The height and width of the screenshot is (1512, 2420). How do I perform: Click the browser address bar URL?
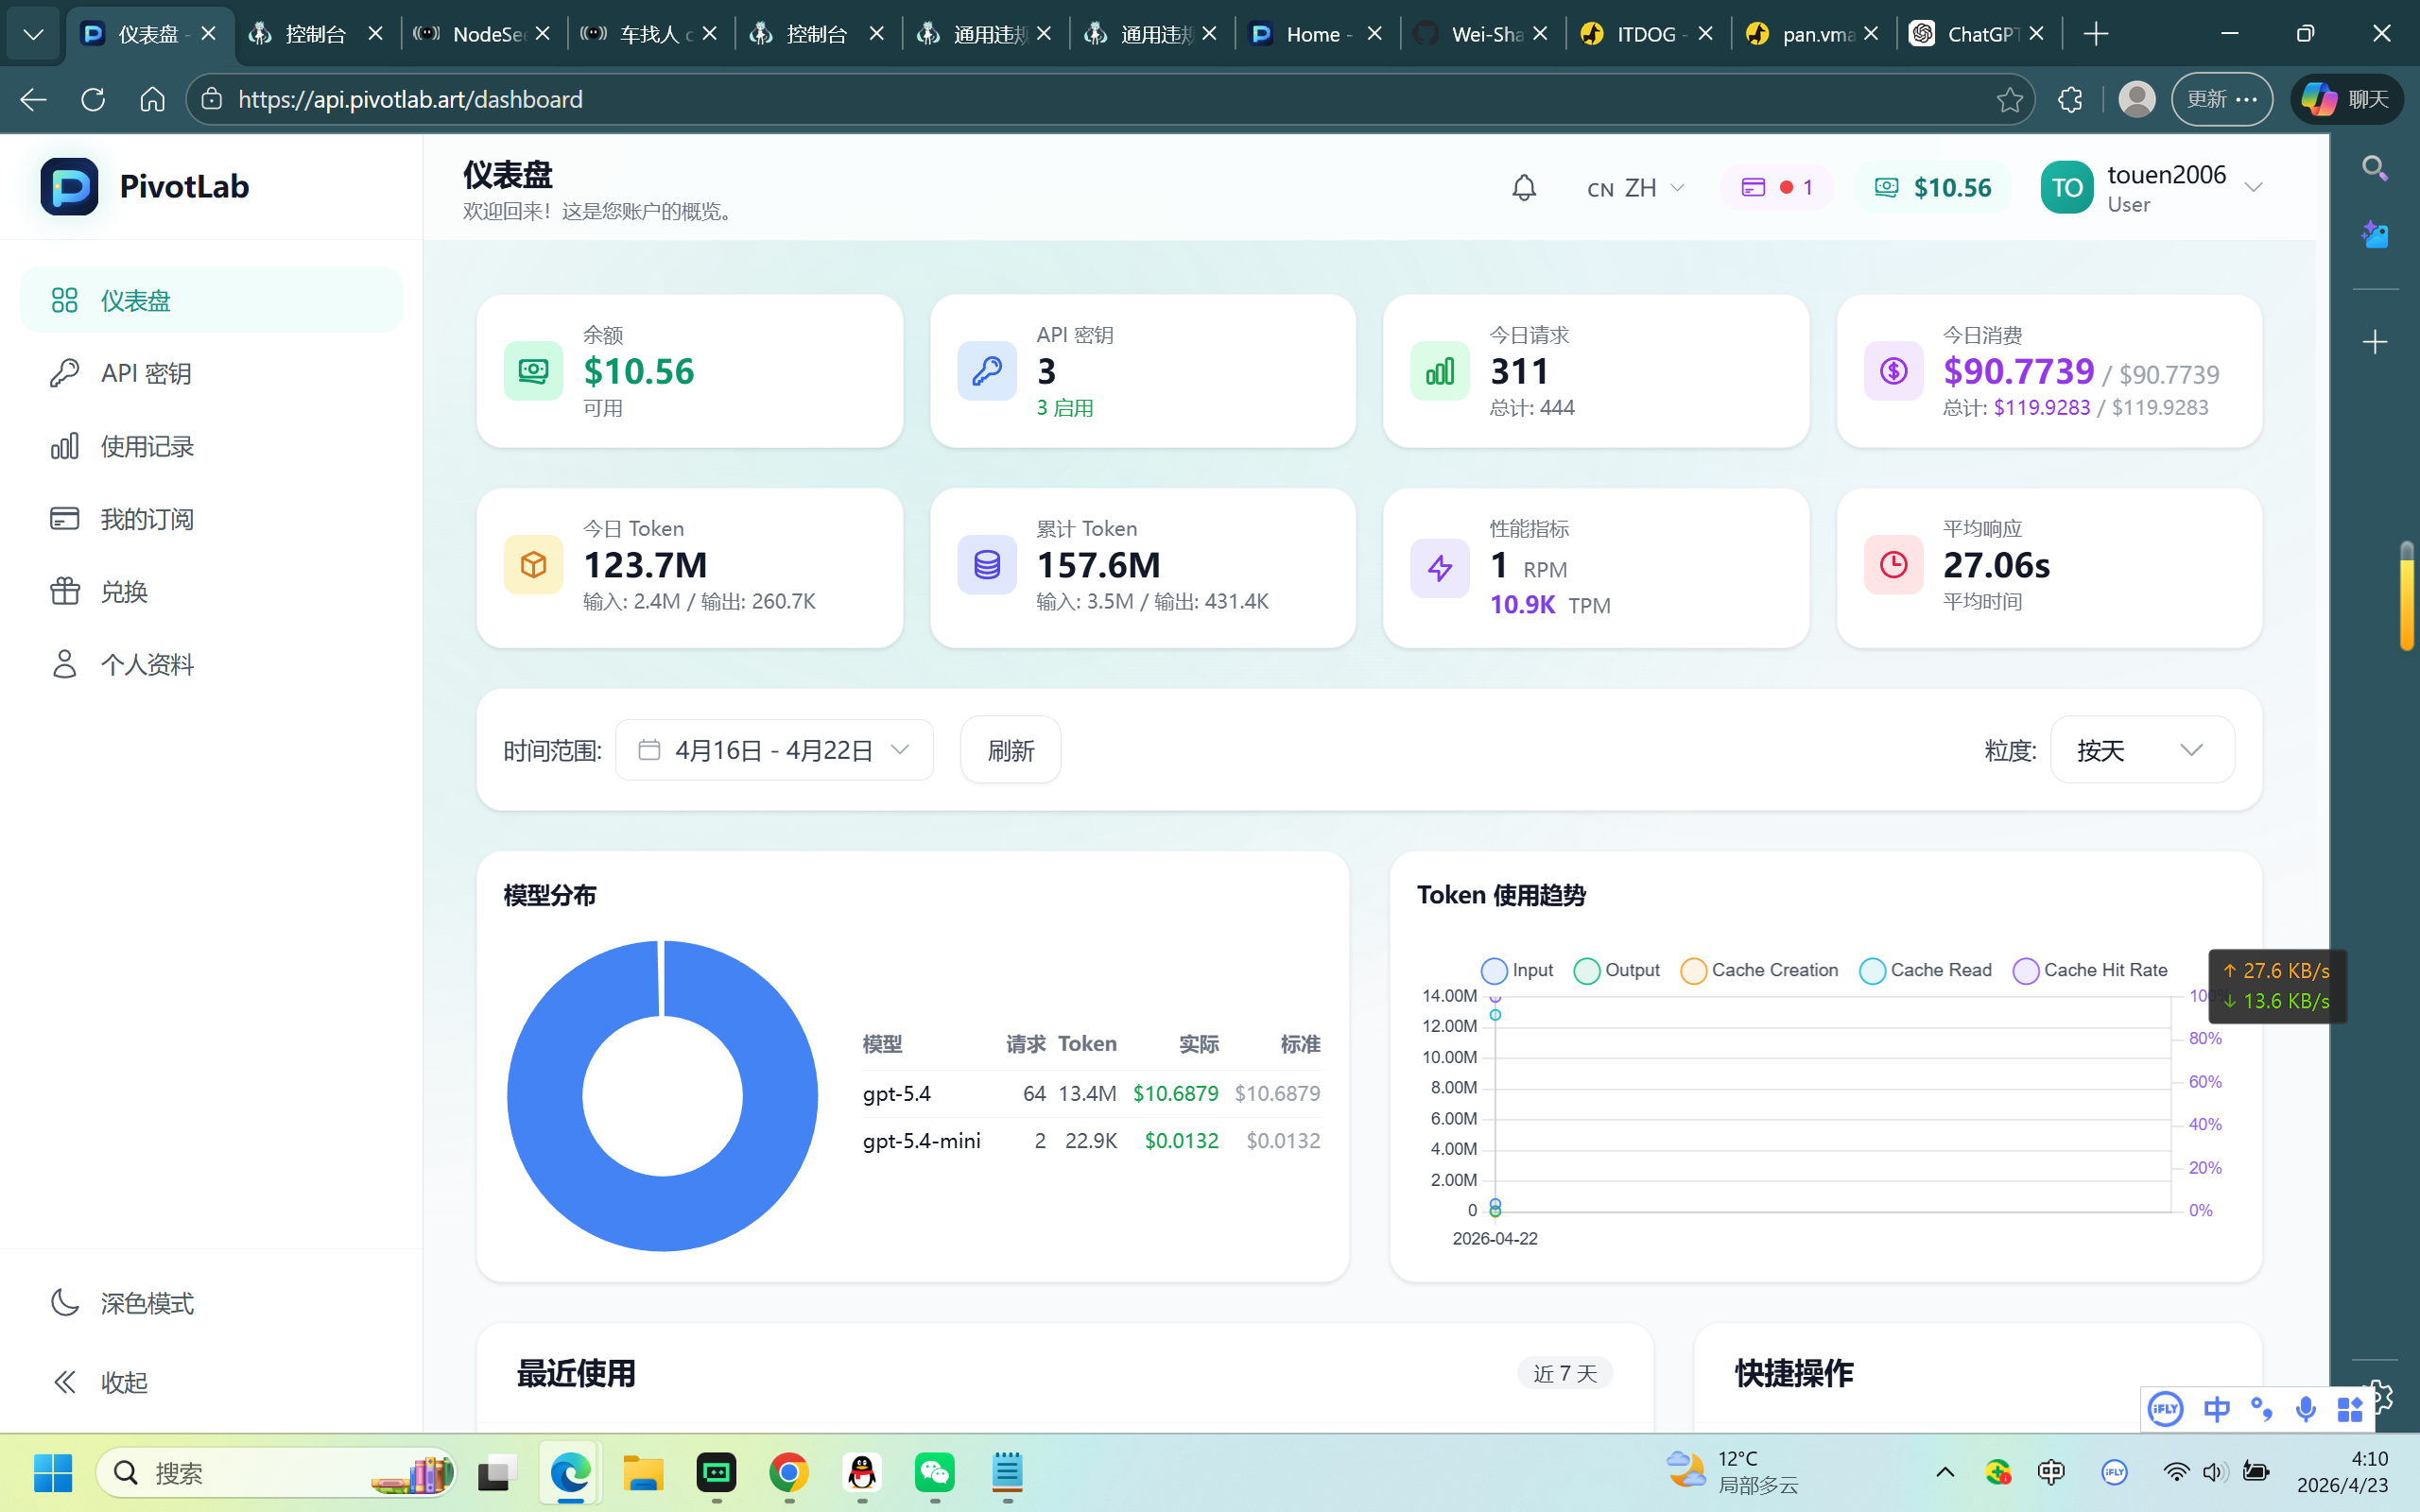point(410,99)
